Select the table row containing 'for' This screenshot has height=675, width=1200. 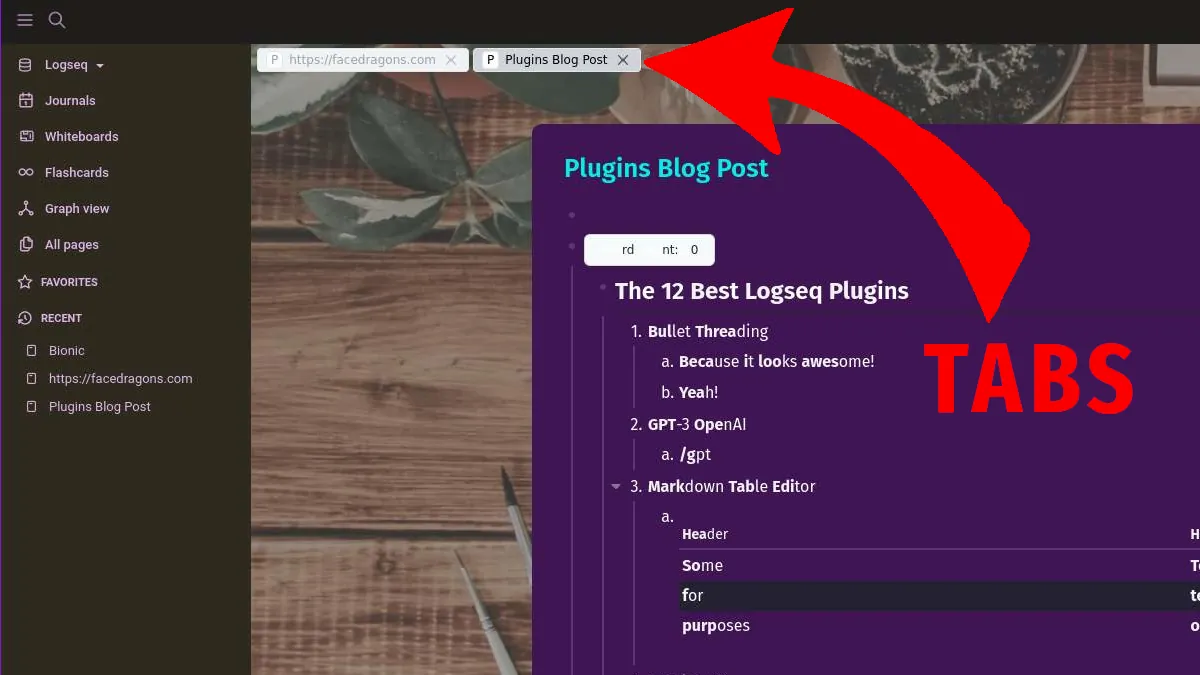(x=939, y=596)
